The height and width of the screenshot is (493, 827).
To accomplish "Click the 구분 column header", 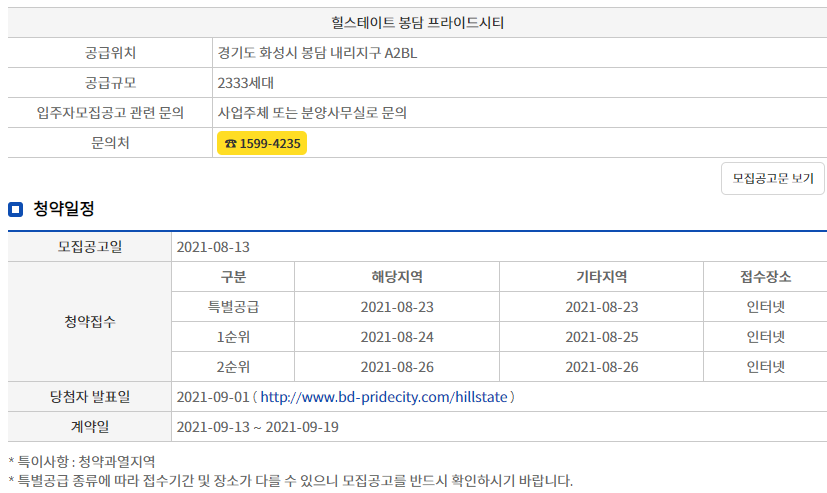I will coord(233,277).
